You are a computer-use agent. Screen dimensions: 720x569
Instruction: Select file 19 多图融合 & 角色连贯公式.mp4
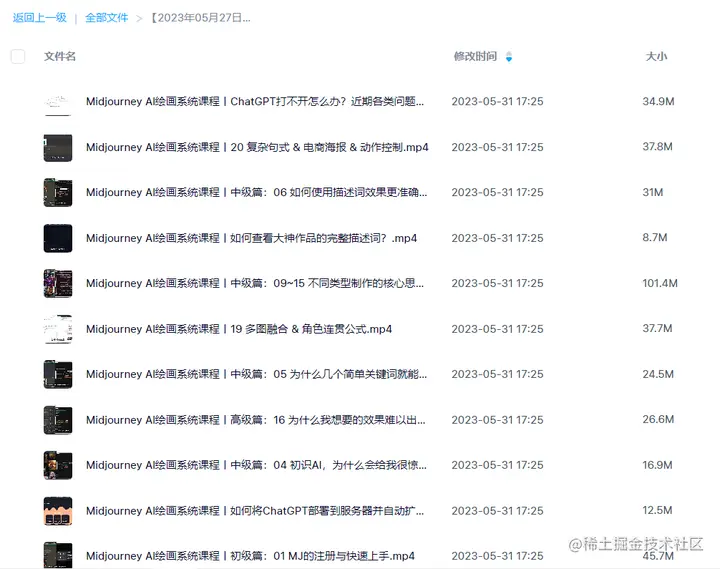click(239, 329)
